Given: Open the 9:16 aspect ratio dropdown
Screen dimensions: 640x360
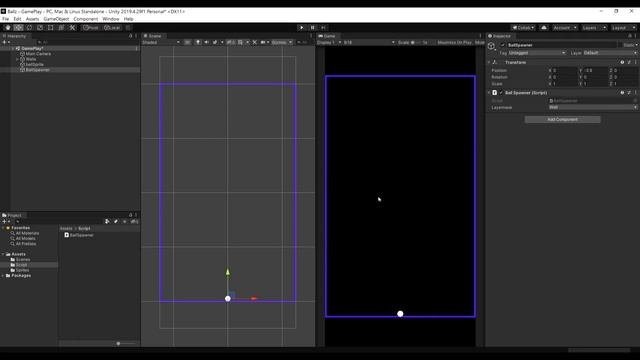Looking at the screenshot, I should pyautogui.click(x=369, y=42).
